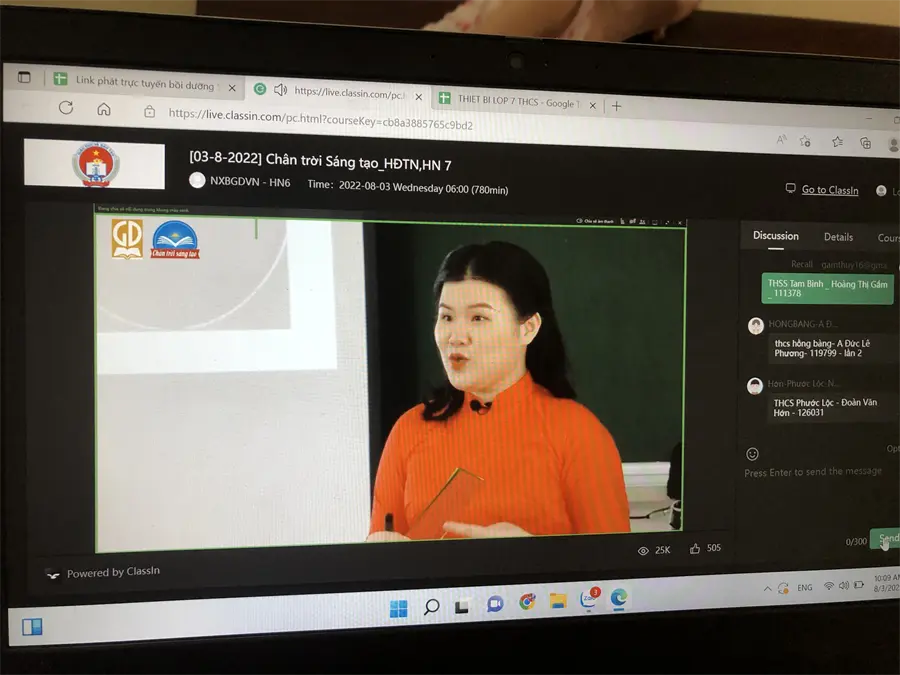Open the THIET BI LOP 7 THCS tab

coord(515,102)
